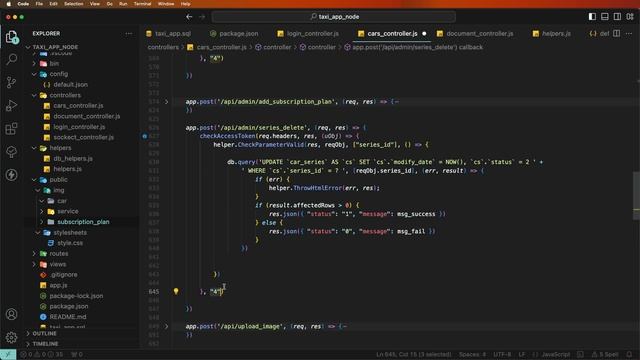Open default.json in Explorer
This screenshot has width=640, height=360.
click(71, 84)
